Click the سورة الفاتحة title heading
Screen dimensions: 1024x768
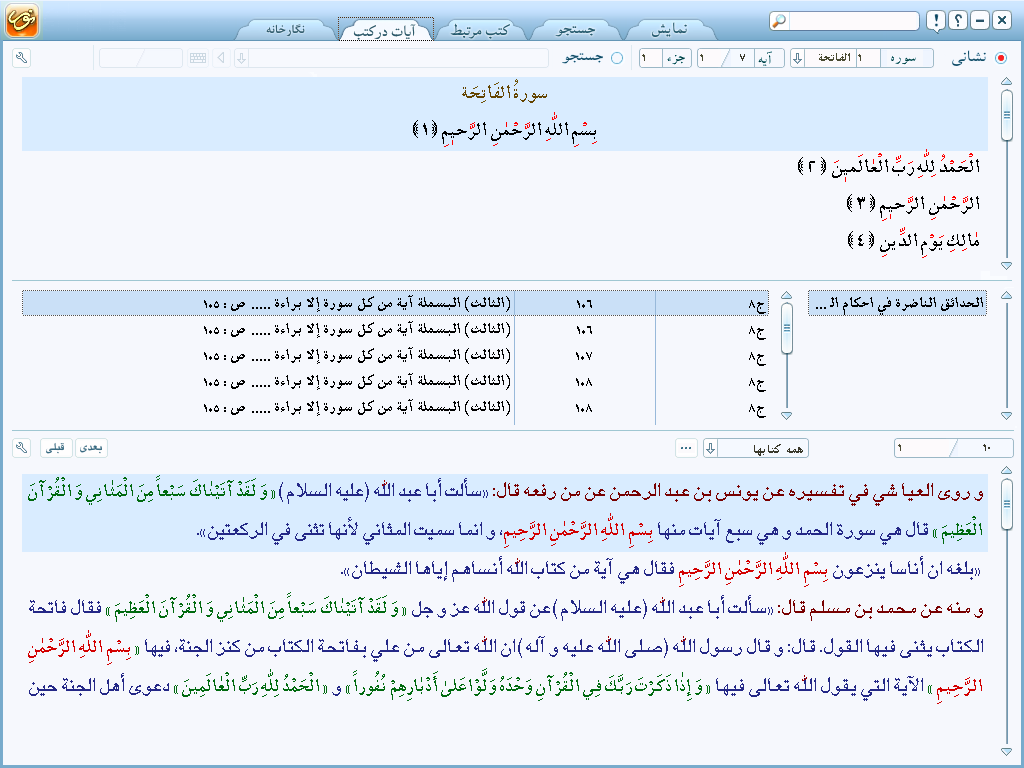point(504,93)
